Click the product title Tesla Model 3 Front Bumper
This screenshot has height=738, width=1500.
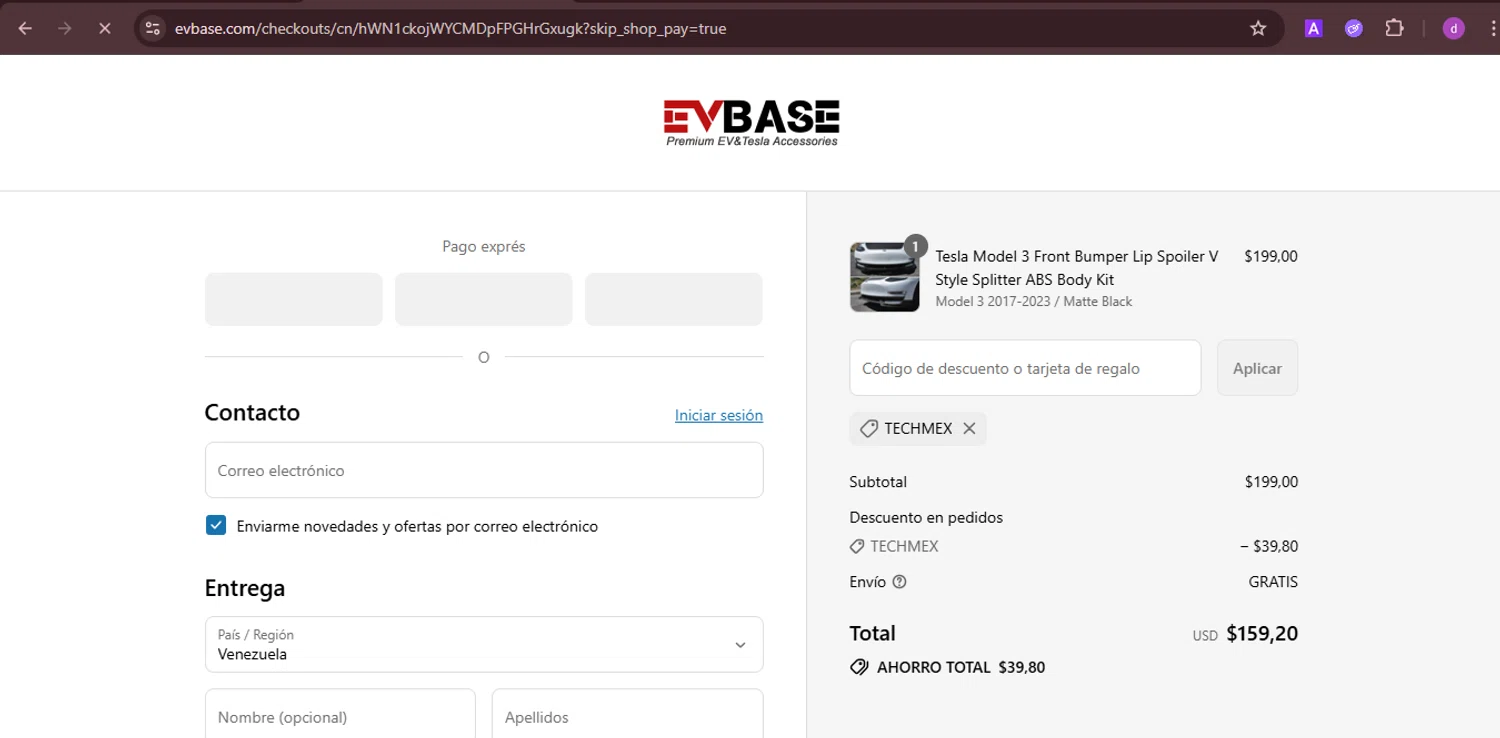pos(1077,267)
